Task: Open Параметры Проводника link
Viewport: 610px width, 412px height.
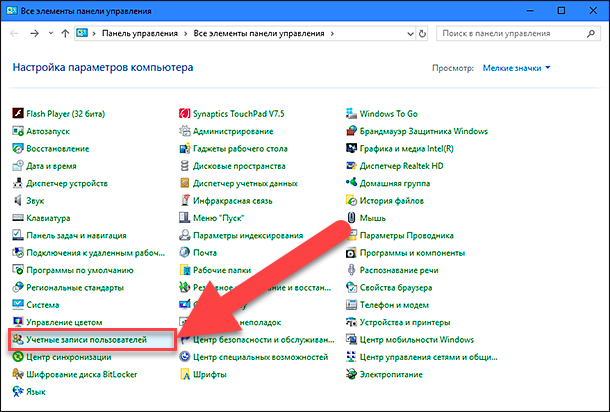Action: [407, 235]
